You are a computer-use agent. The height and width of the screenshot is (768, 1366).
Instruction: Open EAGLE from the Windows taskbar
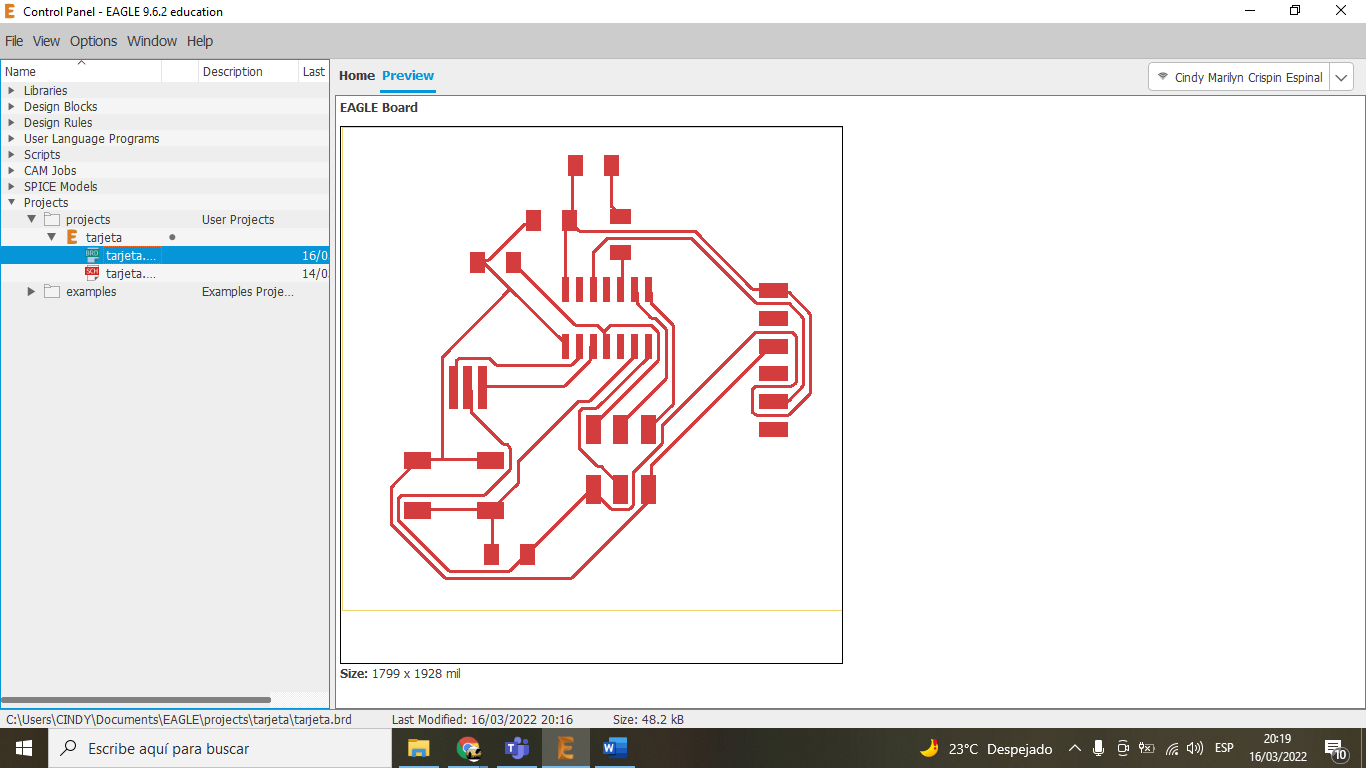point(565,748)
